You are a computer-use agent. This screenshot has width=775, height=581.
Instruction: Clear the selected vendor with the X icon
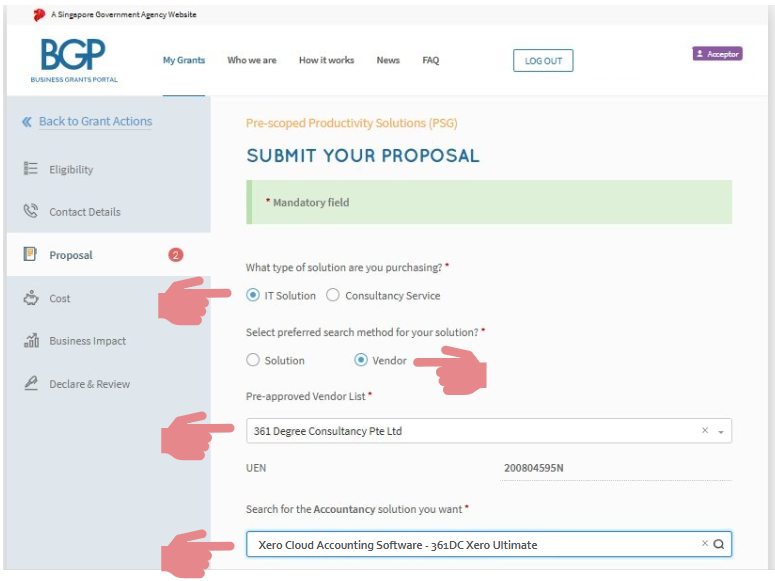pos(705,430)
